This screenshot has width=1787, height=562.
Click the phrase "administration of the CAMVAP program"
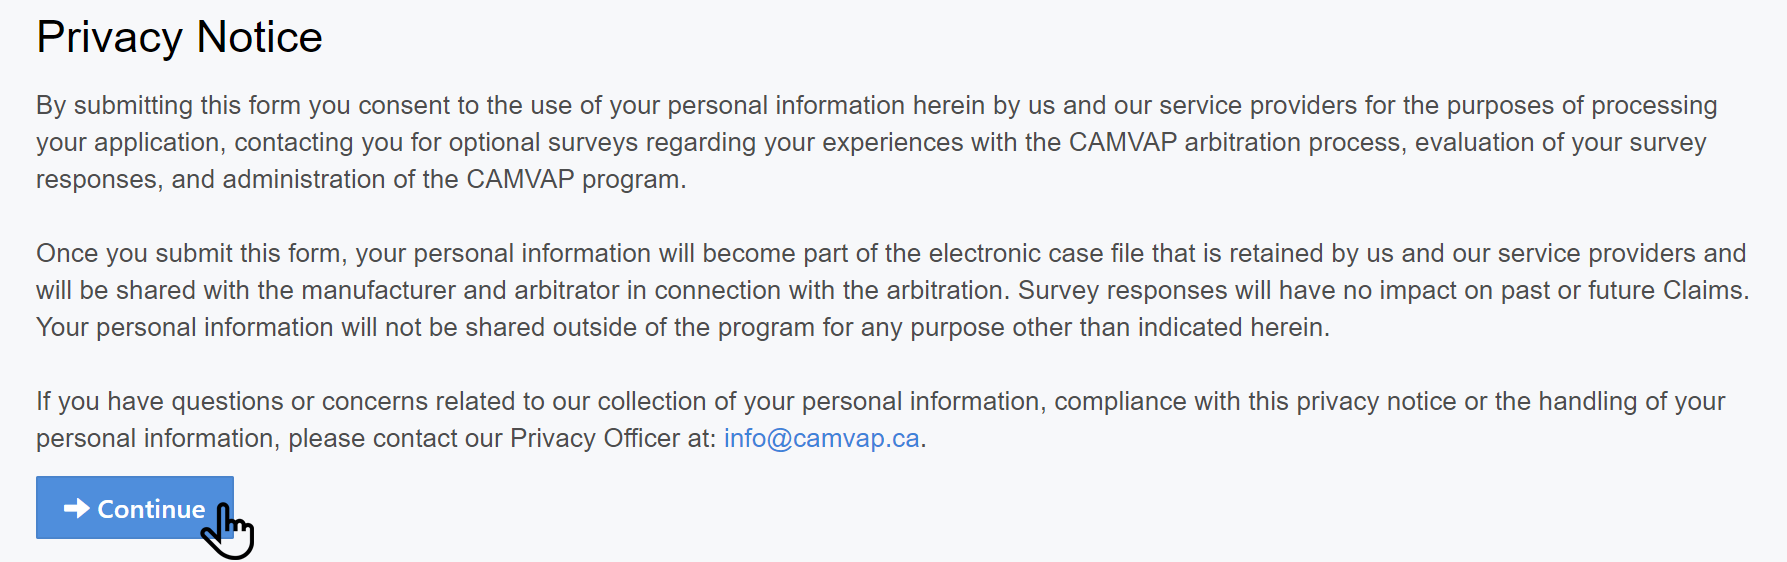454,179
